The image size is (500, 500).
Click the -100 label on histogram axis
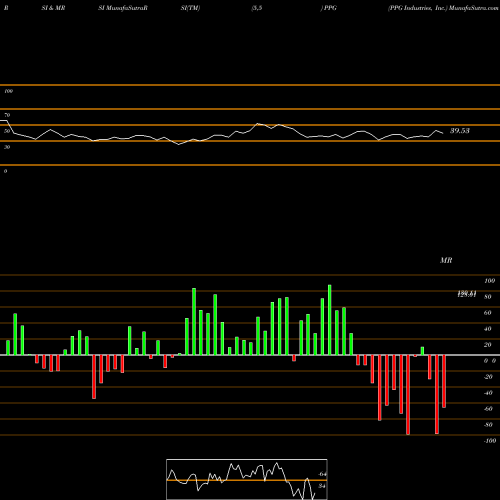click(x=490, y=441)
